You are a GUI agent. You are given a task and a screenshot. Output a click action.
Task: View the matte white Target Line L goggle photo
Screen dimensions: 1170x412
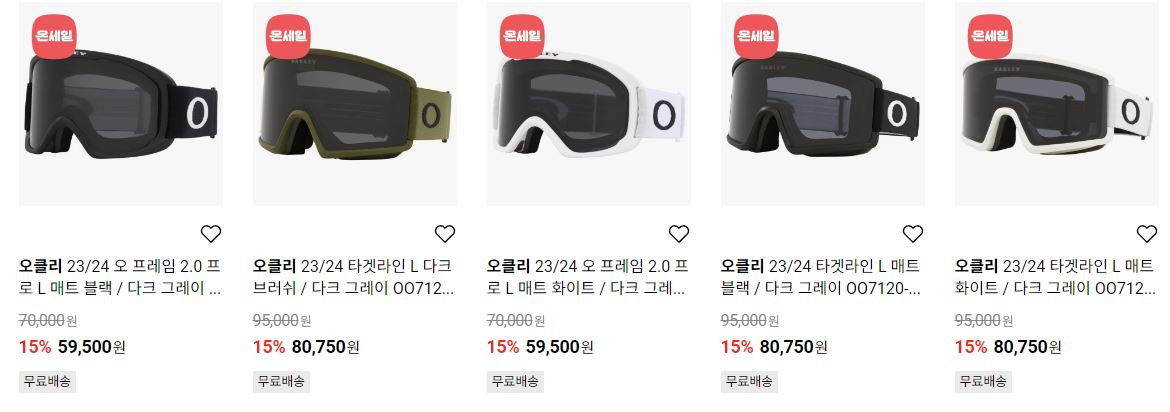[x=1057, y=104]
